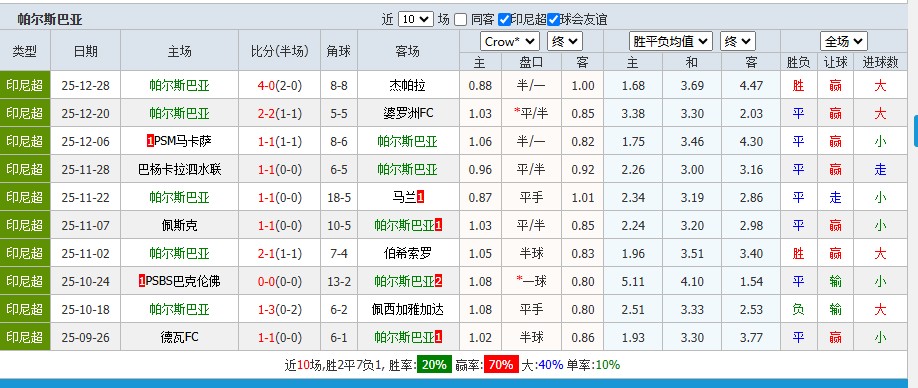This screenshot has width=918, height=388.
Task: Click the 1-3(0-2) score
Action: point(279,309)
